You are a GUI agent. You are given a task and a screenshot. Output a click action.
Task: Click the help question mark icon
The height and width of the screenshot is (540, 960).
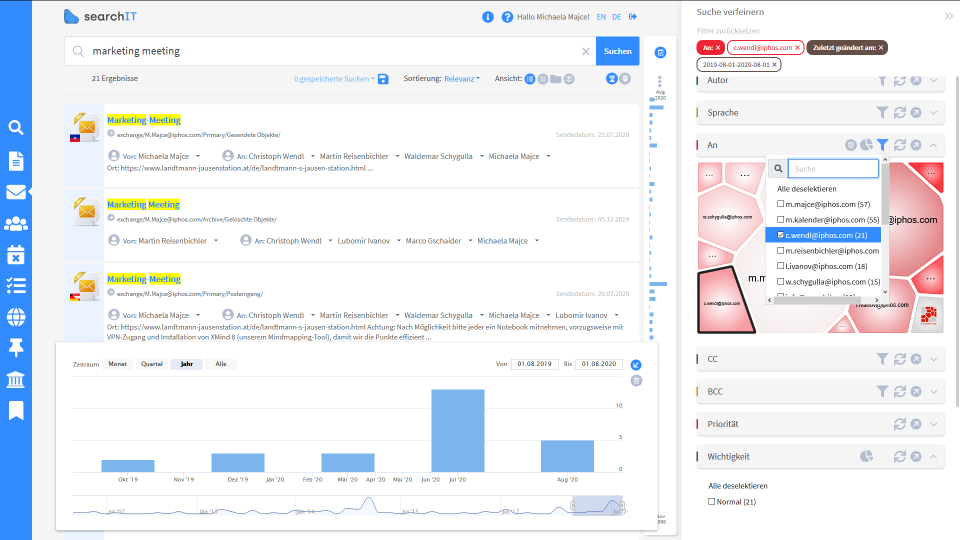pyautogui.click(x=507, y=17)
